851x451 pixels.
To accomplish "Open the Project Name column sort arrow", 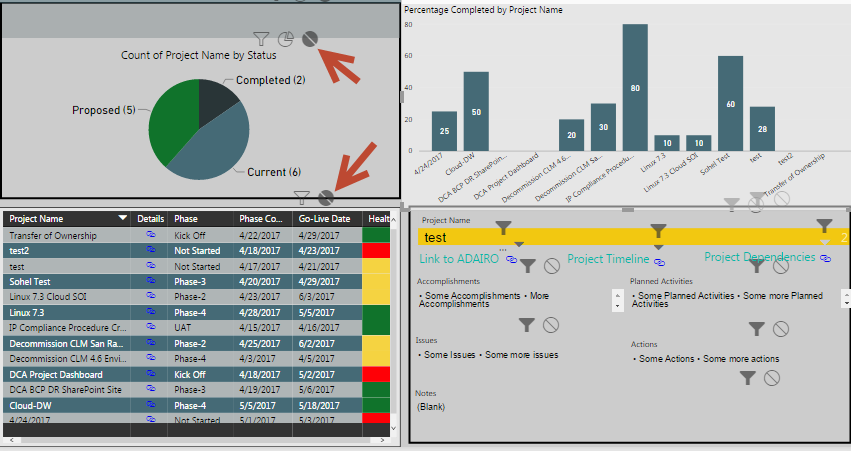I will (123, 218).
